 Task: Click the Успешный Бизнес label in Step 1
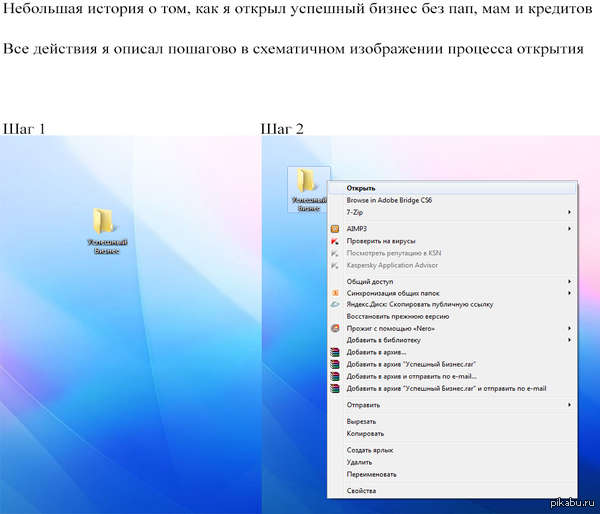coord(107,246)
